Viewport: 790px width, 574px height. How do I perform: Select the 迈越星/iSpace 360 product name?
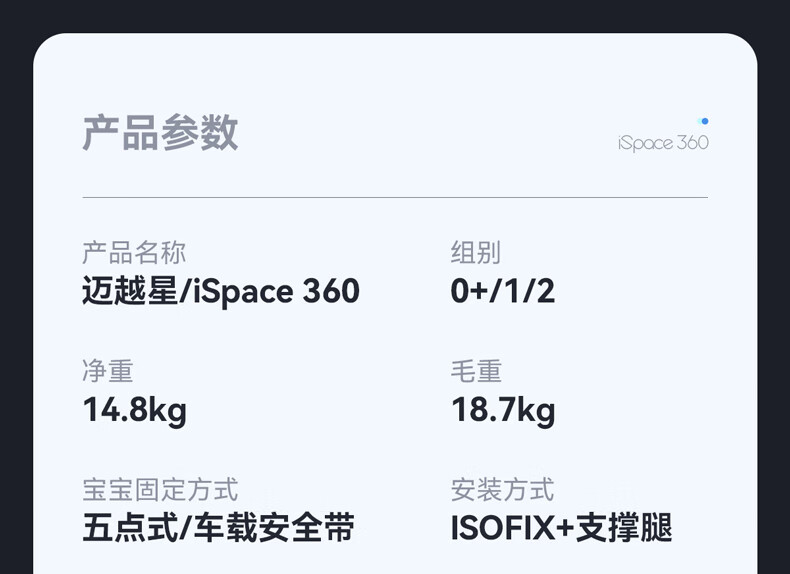click(x=221, y=291)
